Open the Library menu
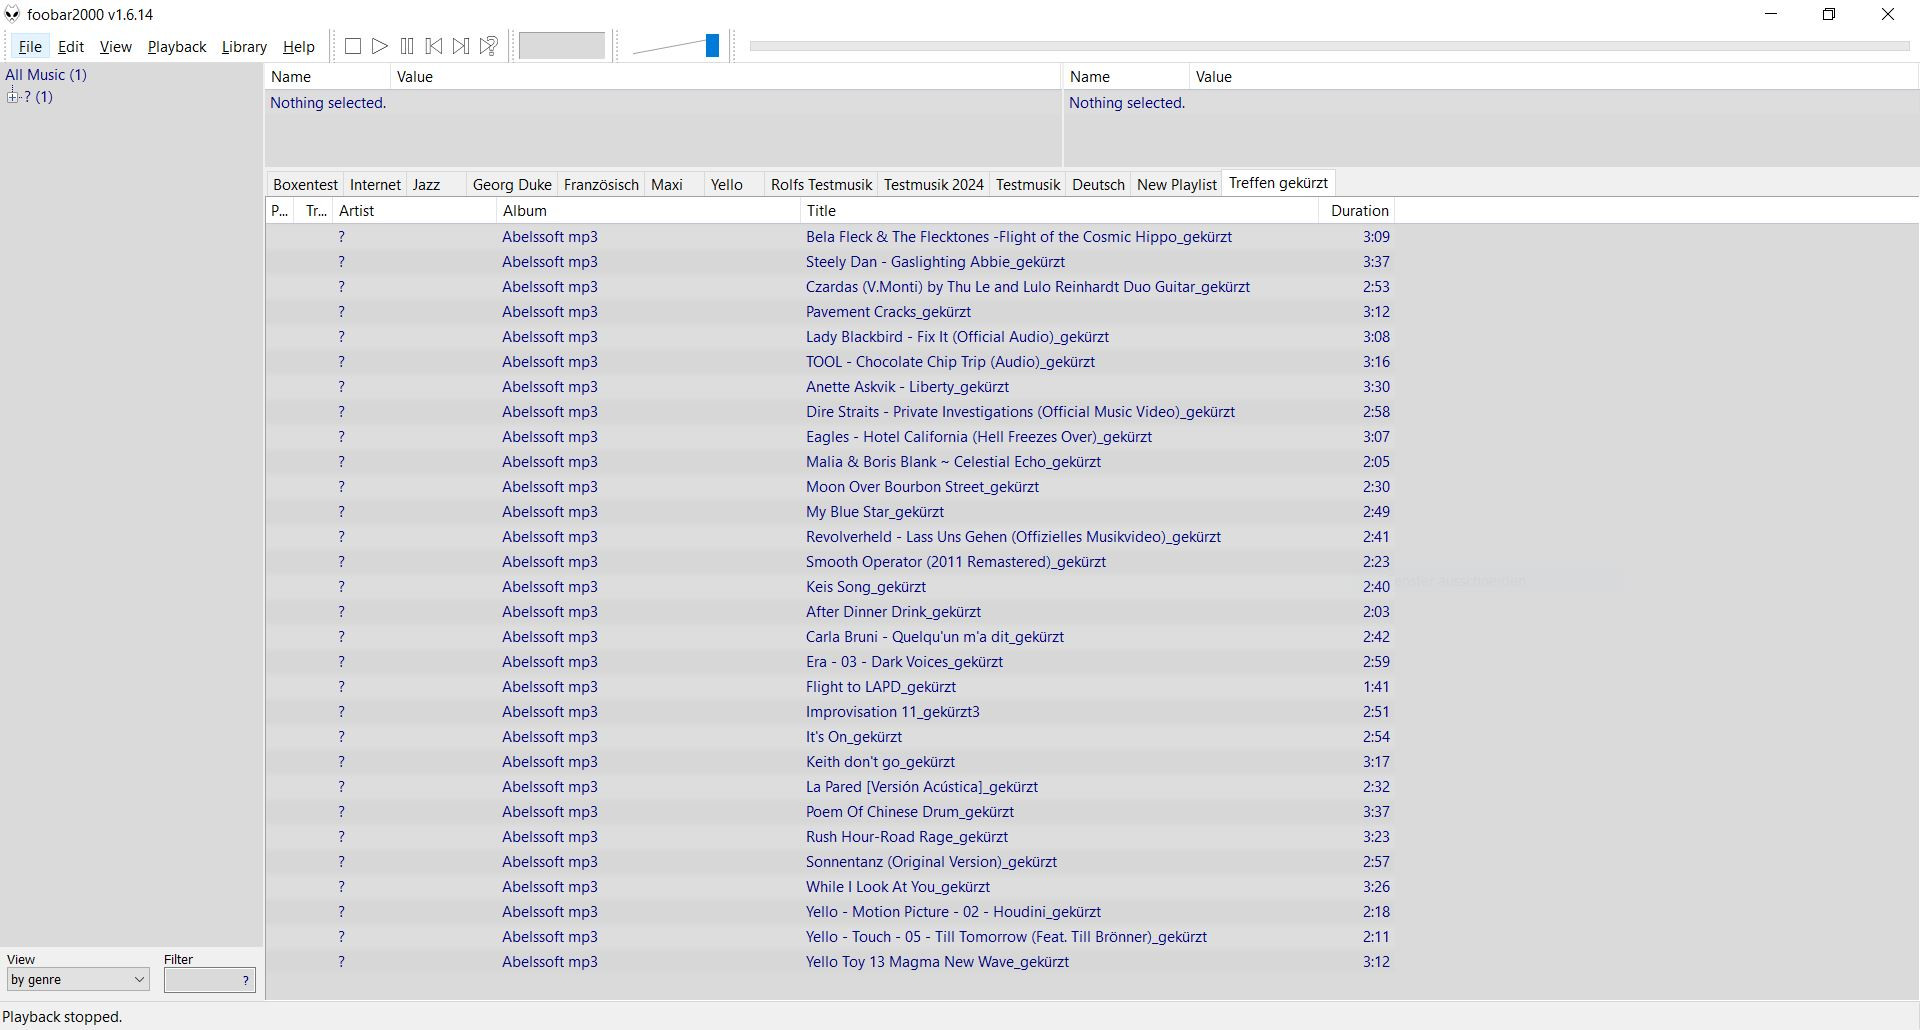 click(x=244, y=47)
